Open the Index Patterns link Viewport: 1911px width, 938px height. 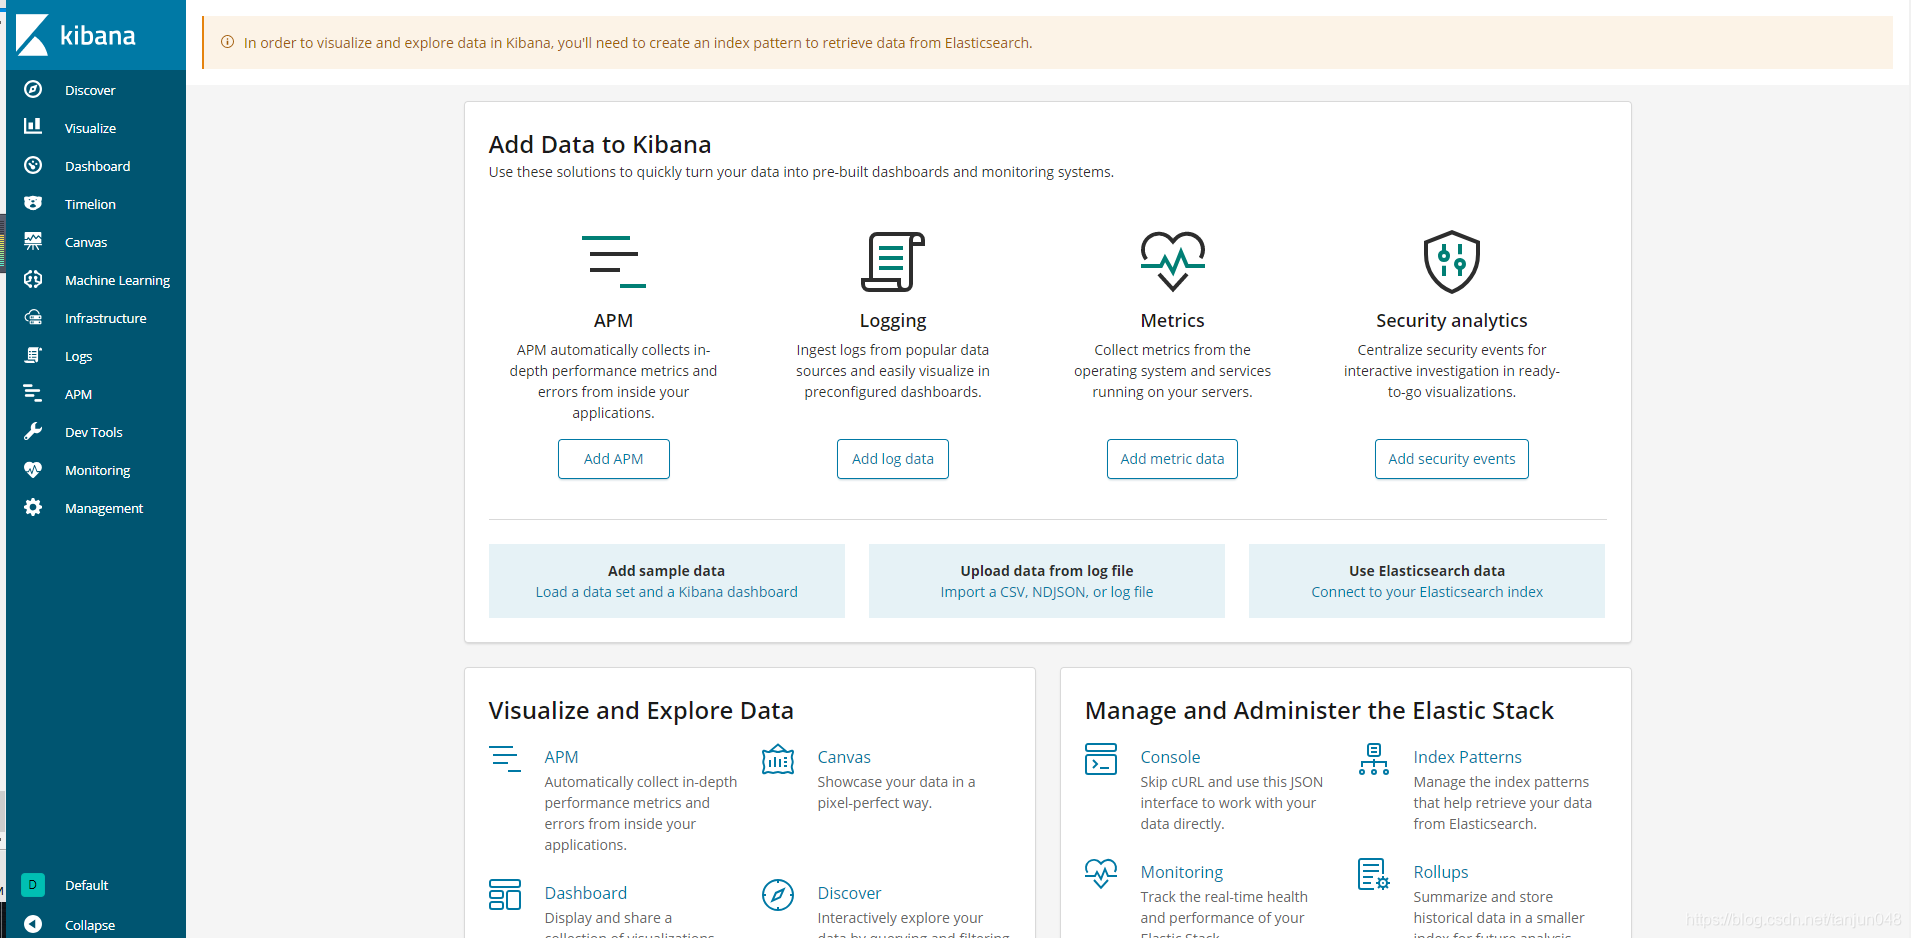point(1467,757)
